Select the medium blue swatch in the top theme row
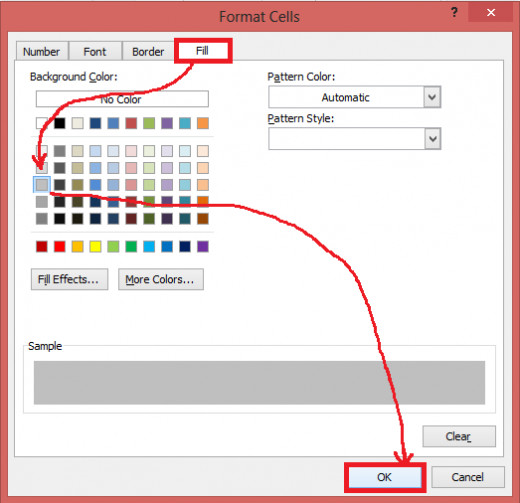This screenshot has width=520, height=503. (113, 123)
